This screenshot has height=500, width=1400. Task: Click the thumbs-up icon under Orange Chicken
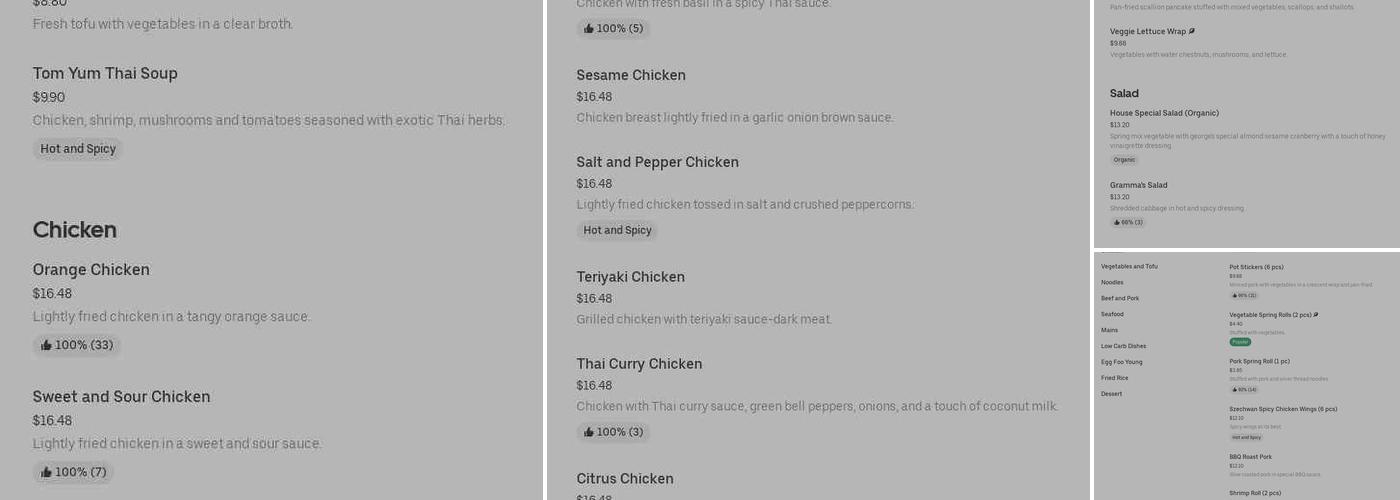click(46, 345)
